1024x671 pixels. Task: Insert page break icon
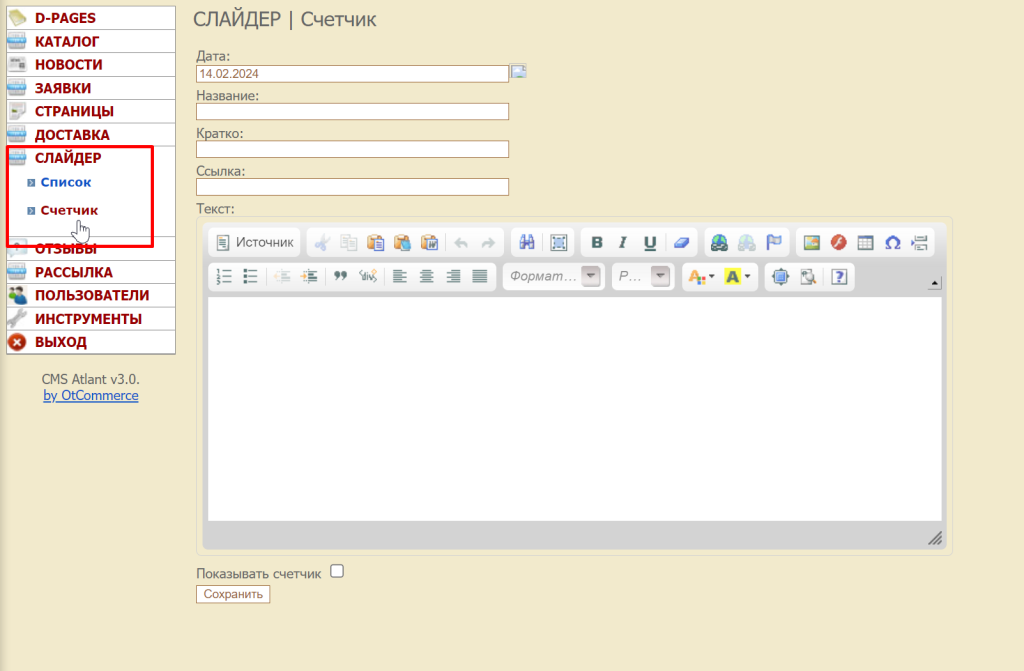coord(920,243)
